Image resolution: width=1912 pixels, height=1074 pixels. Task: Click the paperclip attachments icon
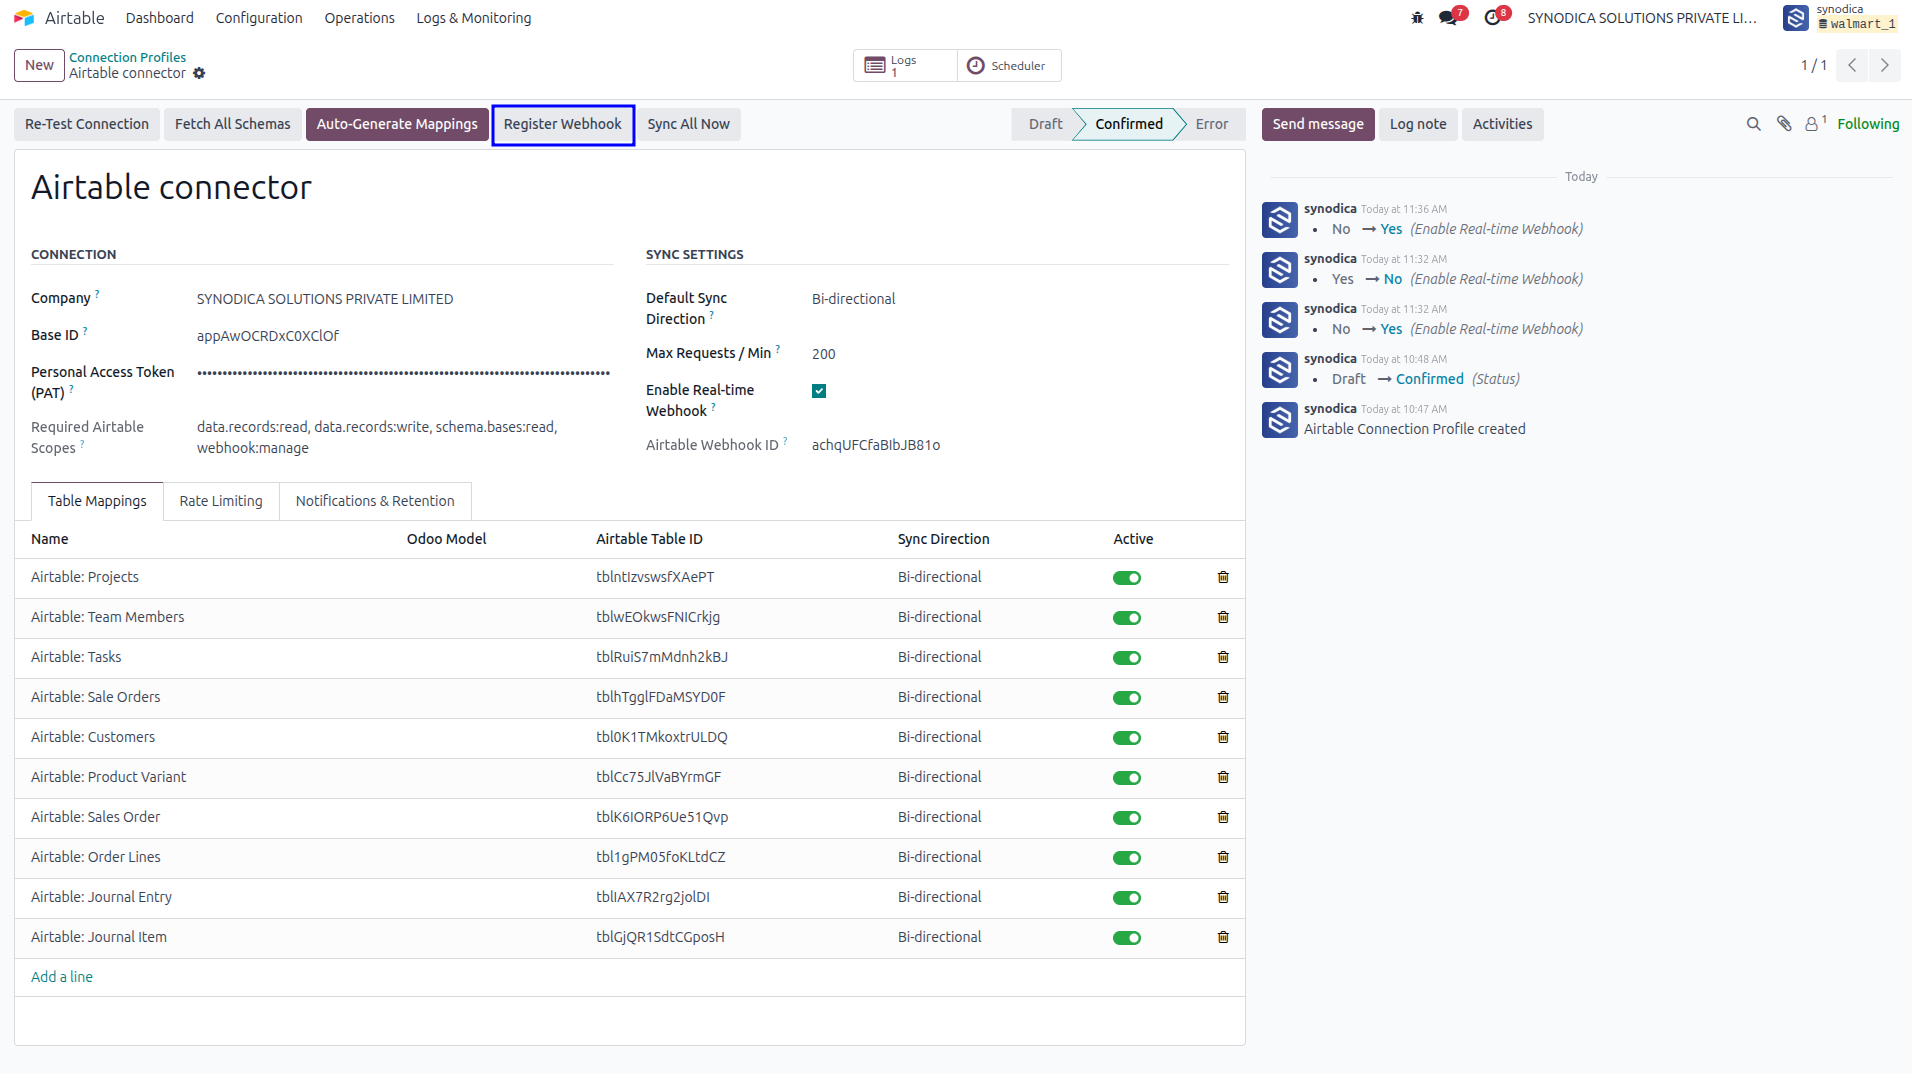coord(1784,124)
